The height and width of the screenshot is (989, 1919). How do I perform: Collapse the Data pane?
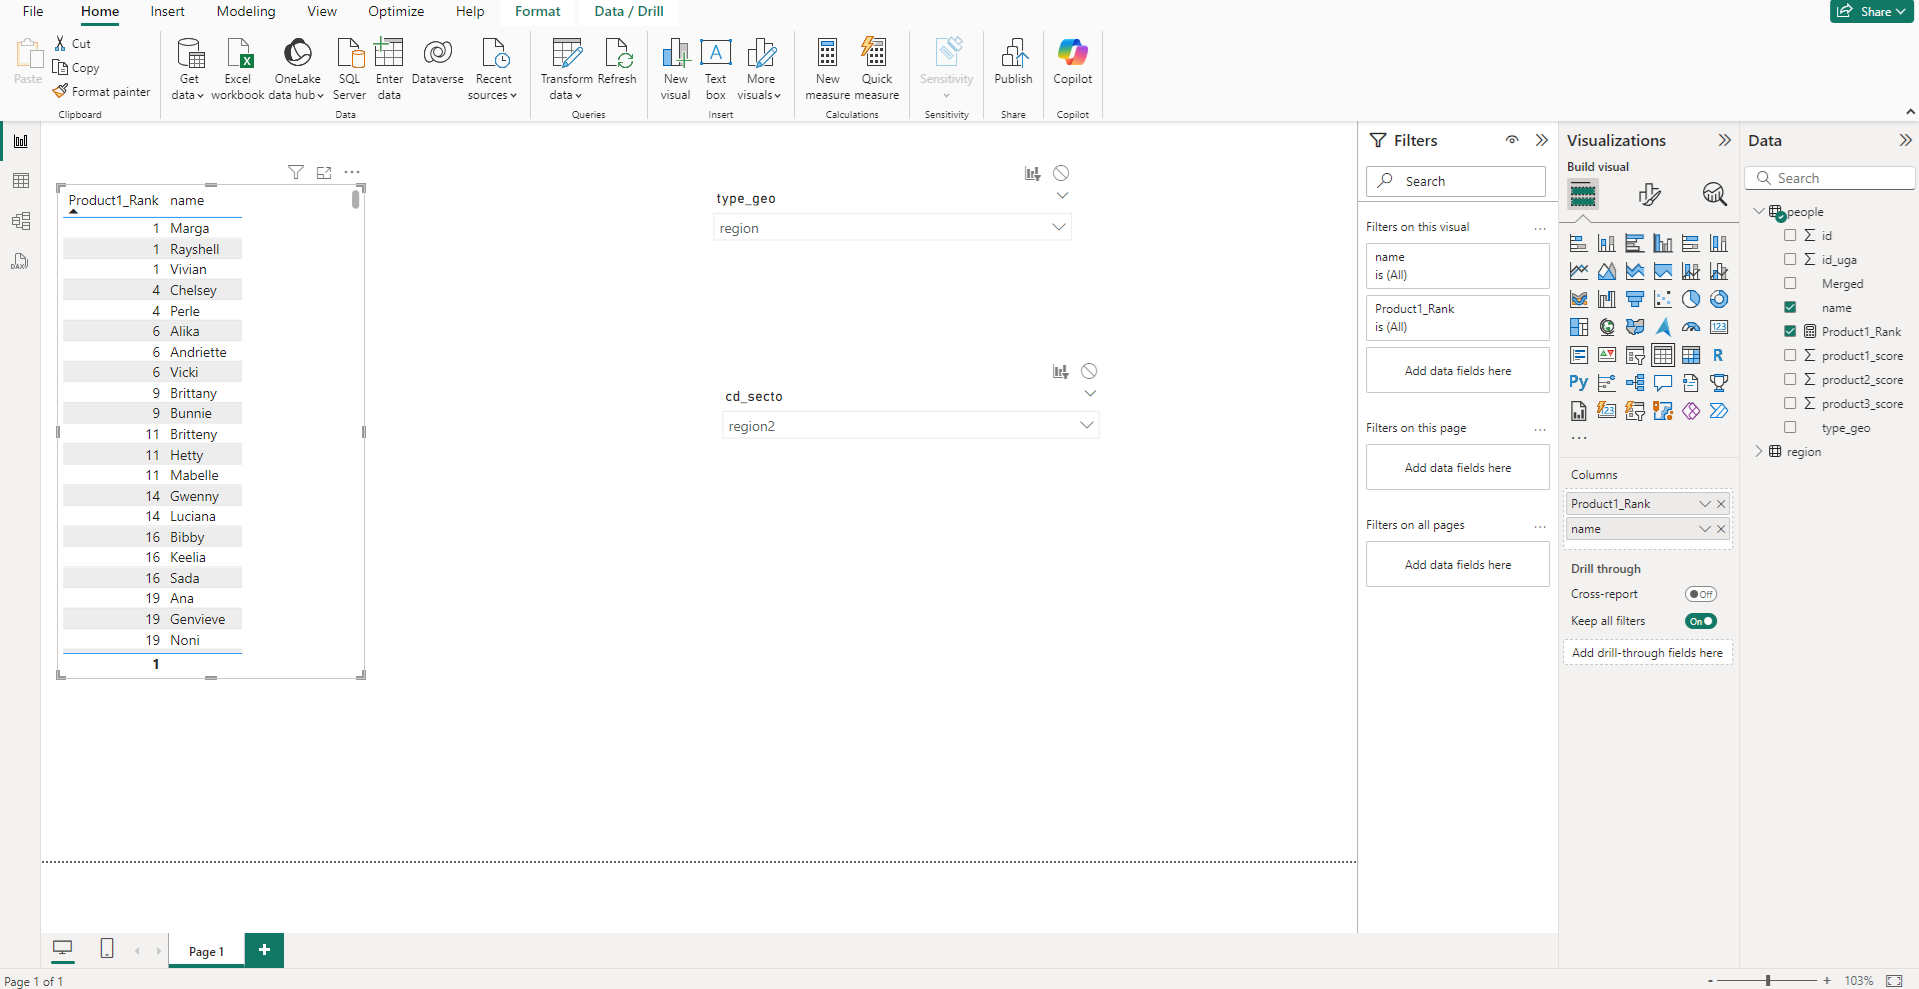pos(1905,140)
